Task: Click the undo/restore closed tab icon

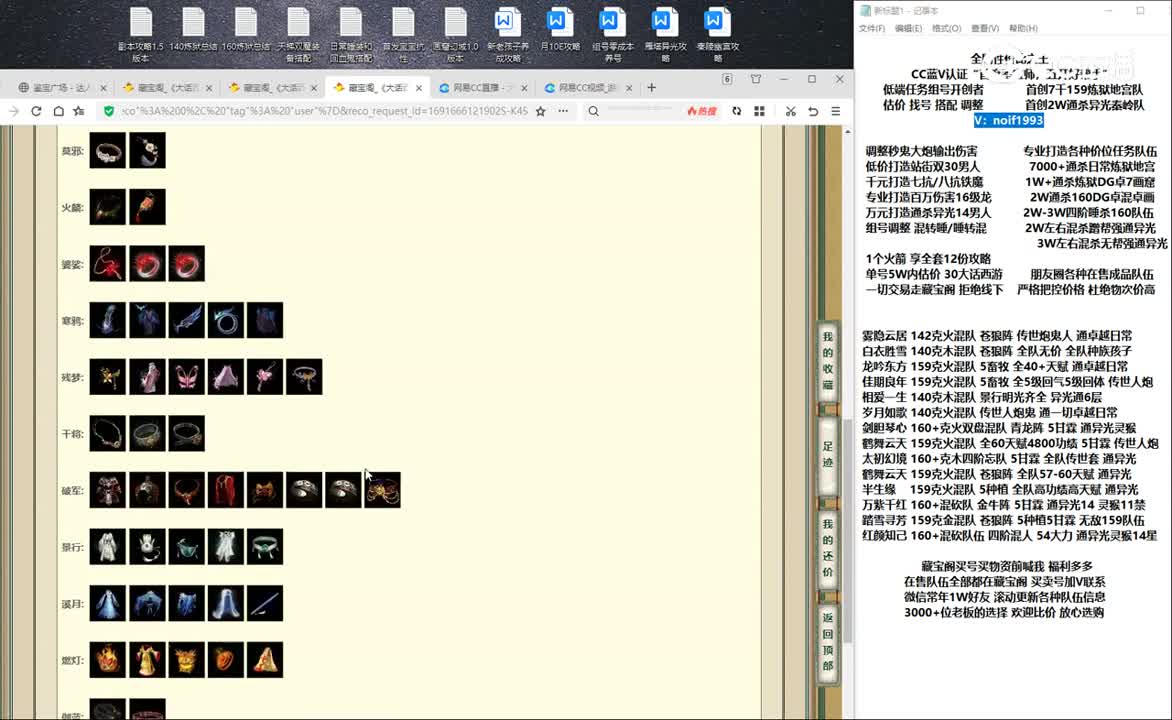Action: pyautogui.click(x=813, y=111)
